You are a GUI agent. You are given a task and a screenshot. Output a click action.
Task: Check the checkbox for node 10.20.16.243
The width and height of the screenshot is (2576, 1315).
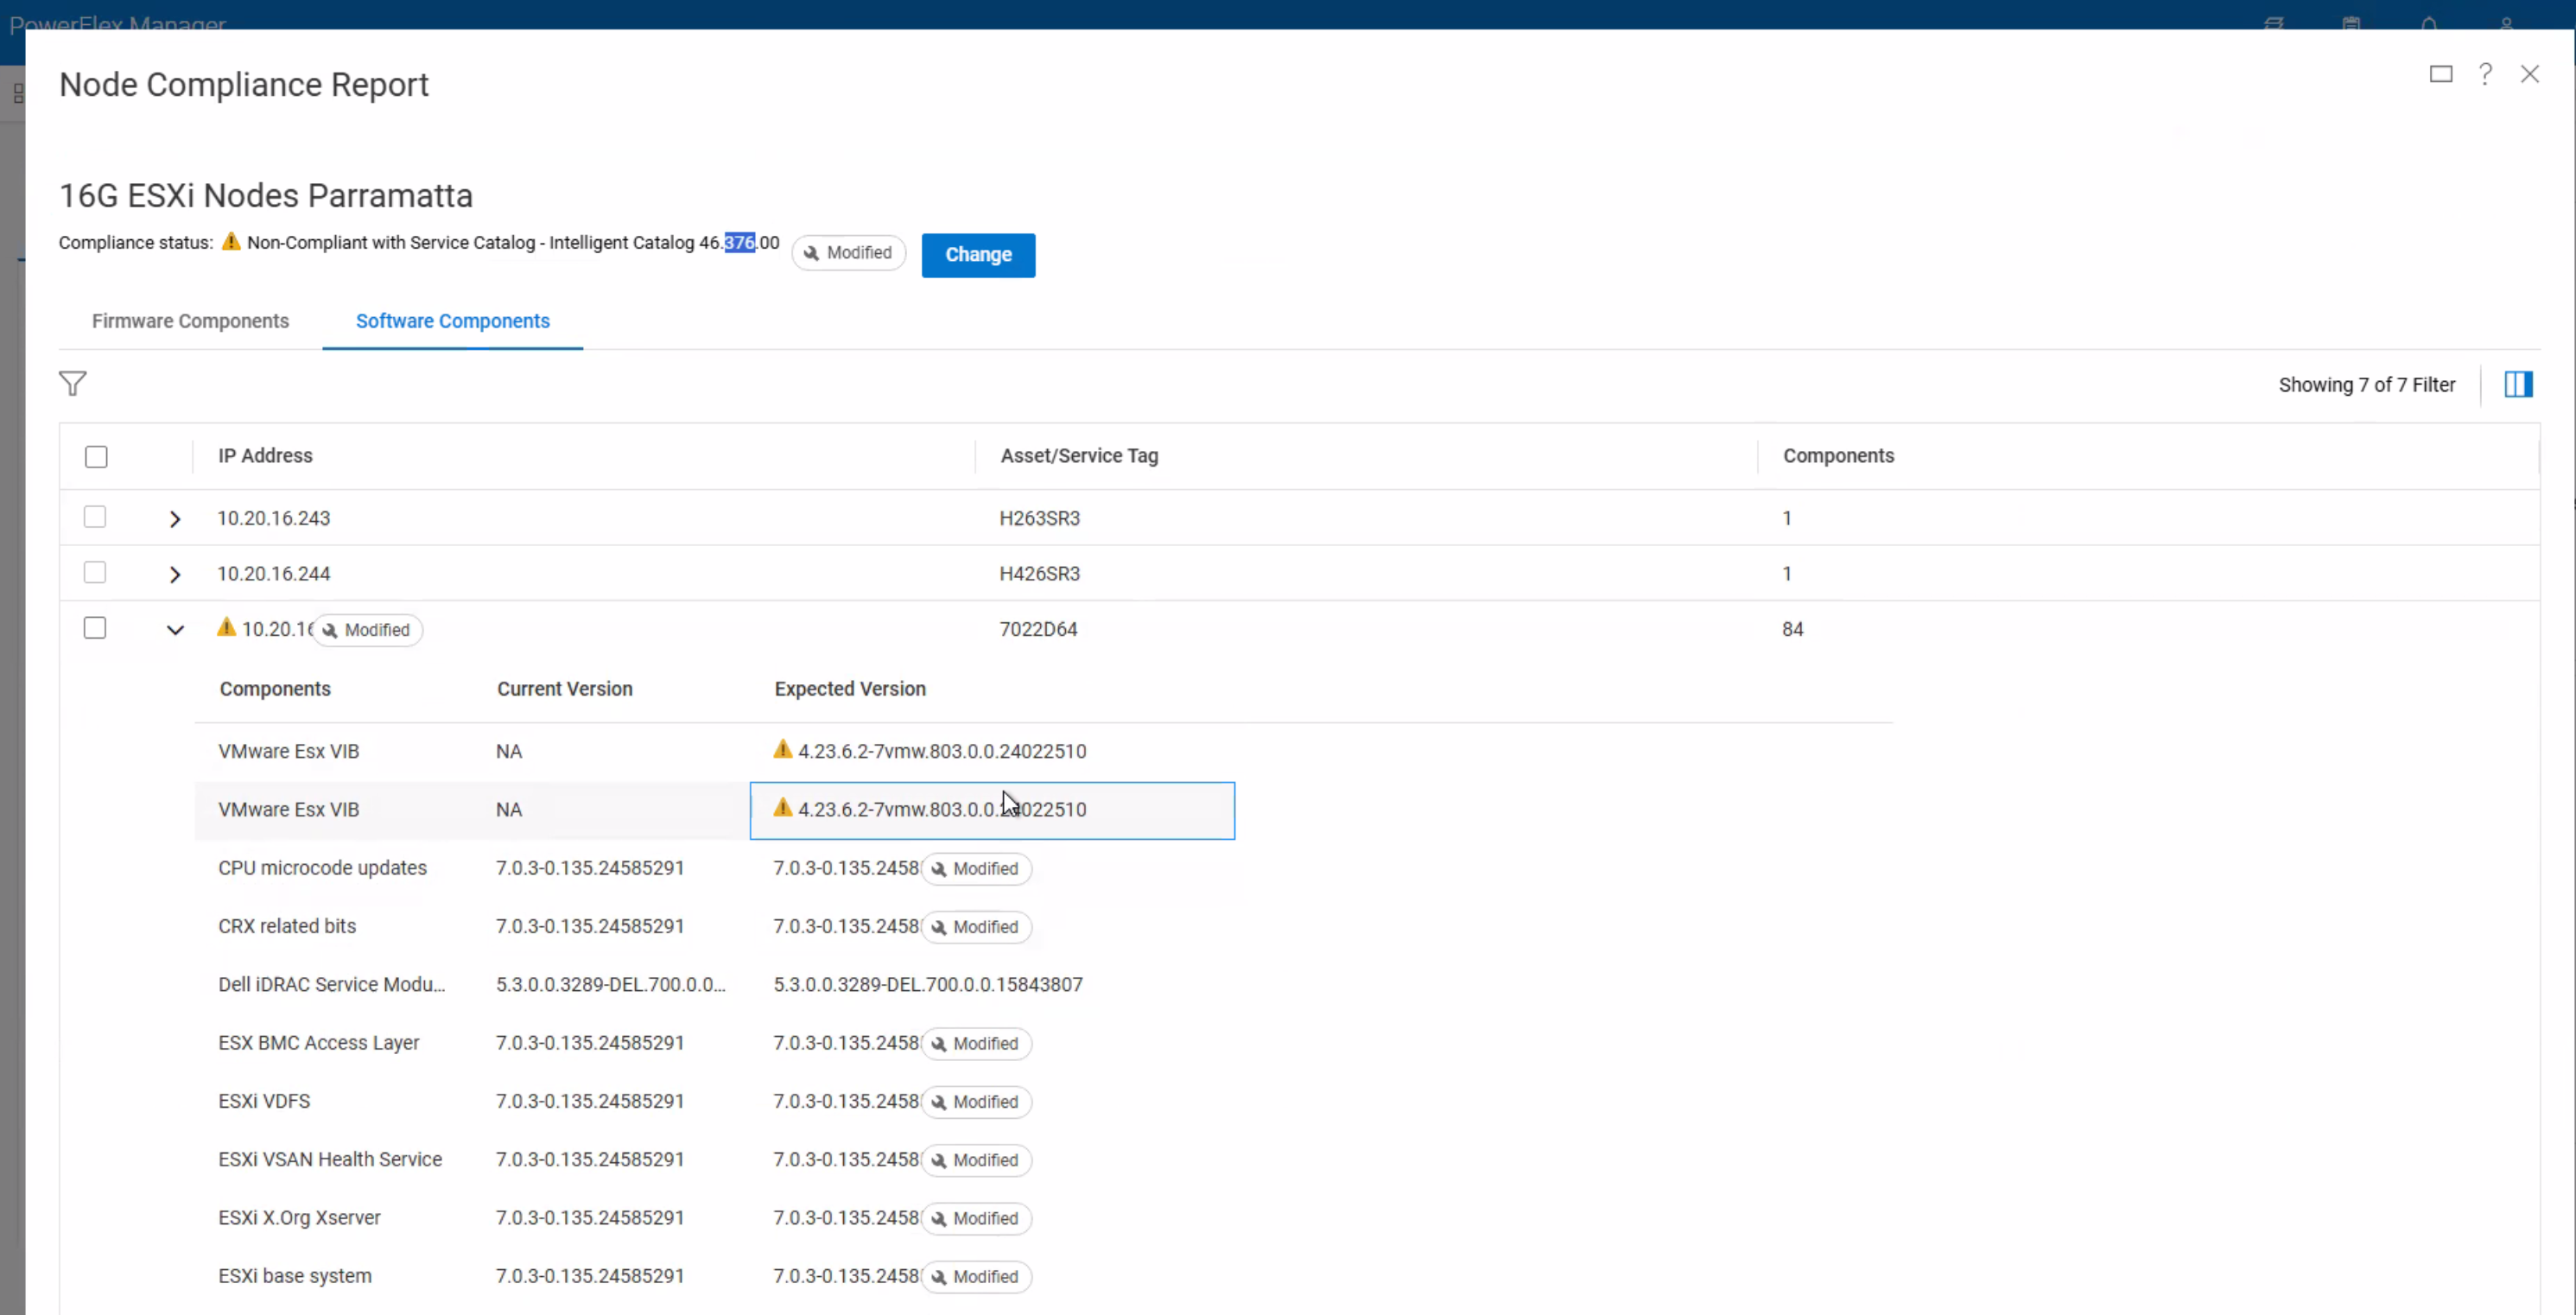(95, 516)
